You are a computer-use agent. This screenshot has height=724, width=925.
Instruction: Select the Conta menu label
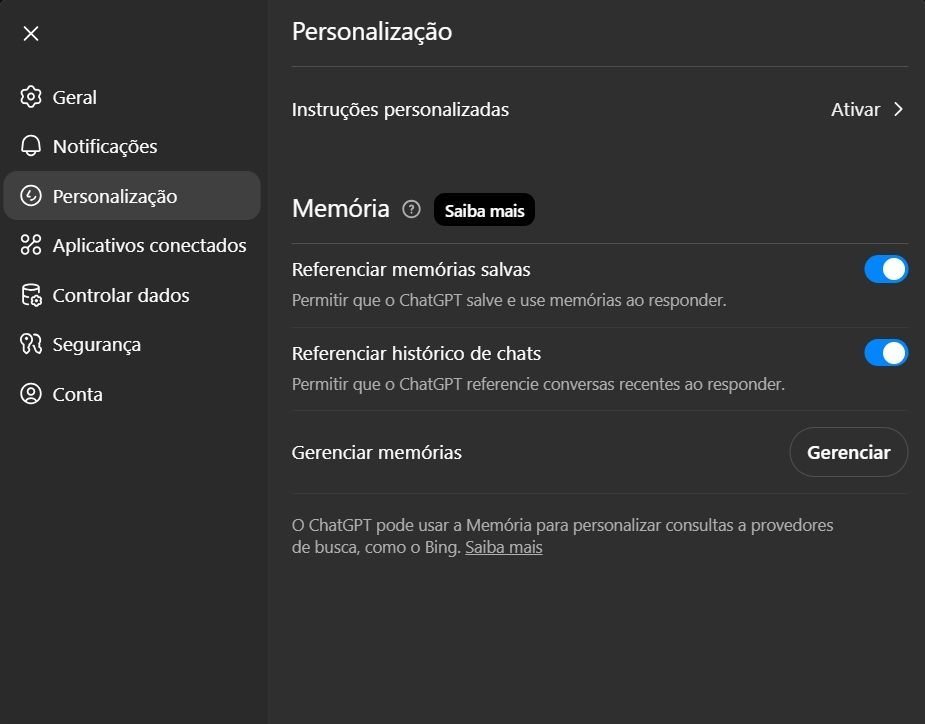click(78, 394)
